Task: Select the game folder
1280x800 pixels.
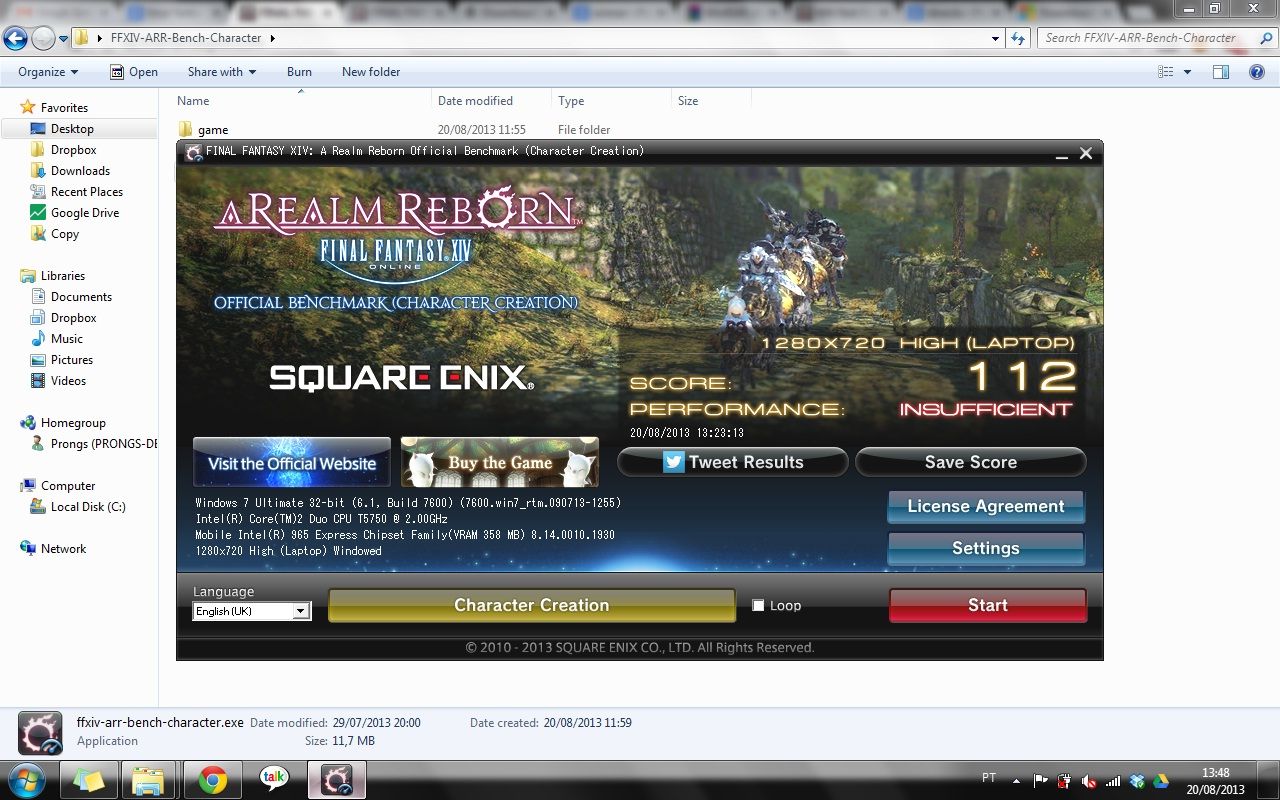Action: tap(213, 129)
